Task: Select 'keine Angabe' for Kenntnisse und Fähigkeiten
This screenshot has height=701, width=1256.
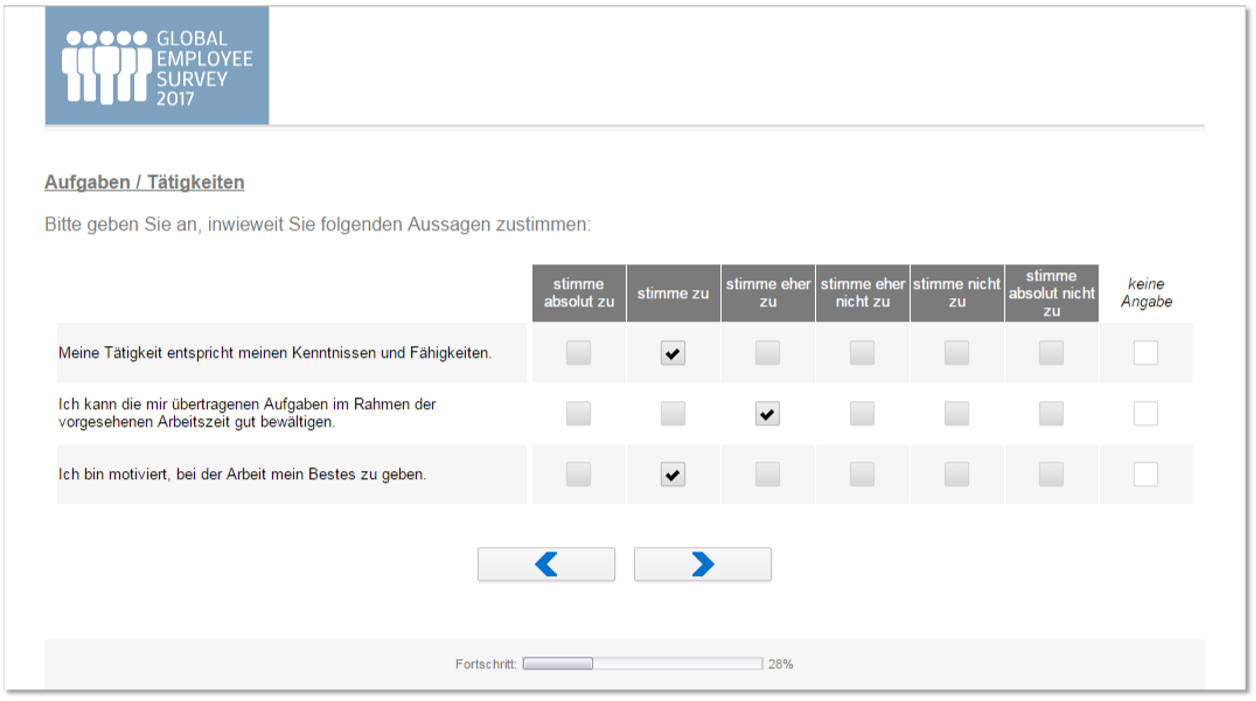Action: pos(1145,352)
